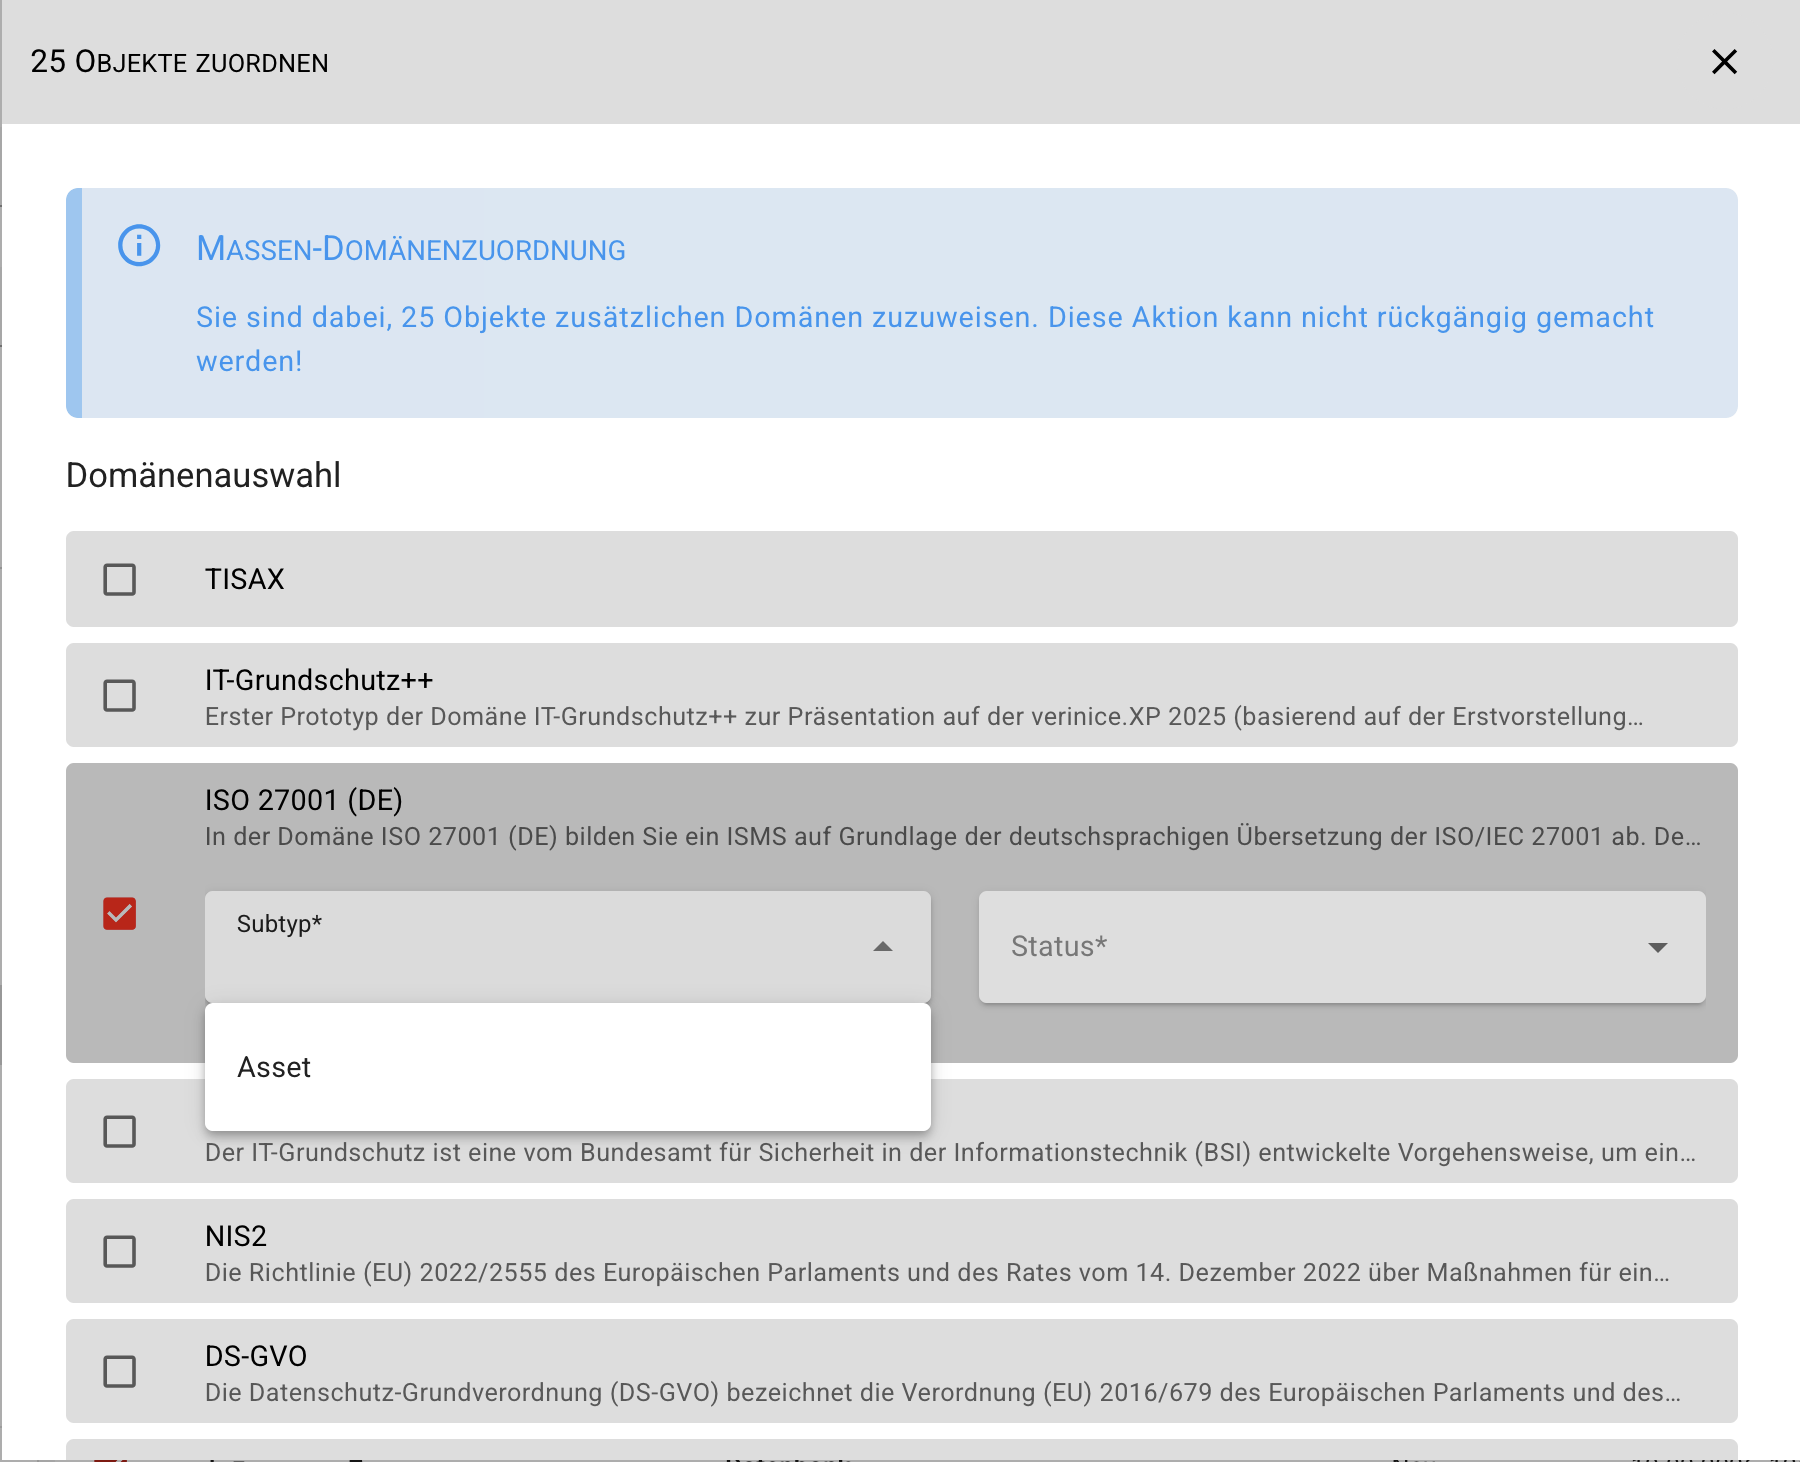Click the TISAX row label
Viewport: 1800px width, 1462px height.
pos(245,579)
